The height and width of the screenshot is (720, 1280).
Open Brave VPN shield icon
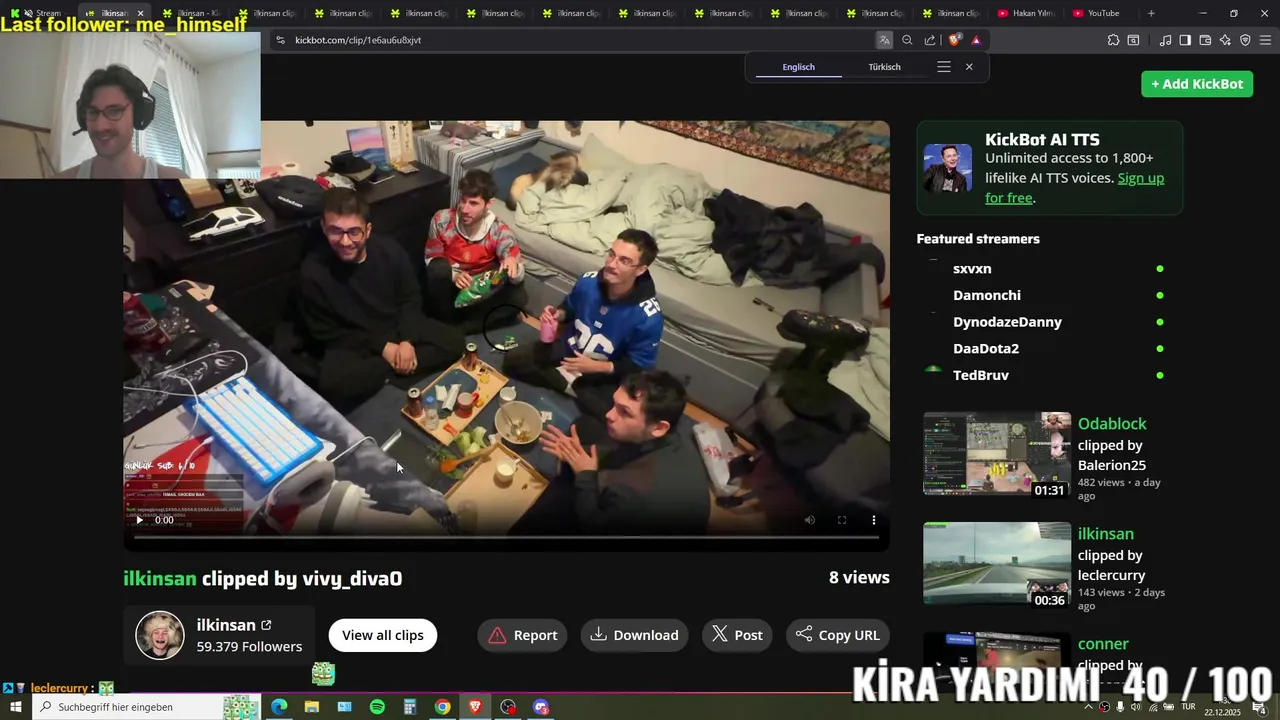1245,40
